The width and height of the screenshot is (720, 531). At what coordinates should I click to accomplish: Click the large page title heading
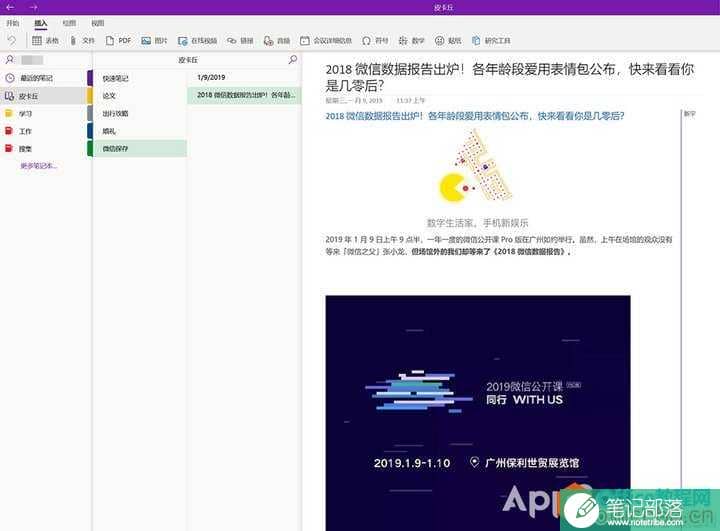pyautogui.click(x=510, y=77)
